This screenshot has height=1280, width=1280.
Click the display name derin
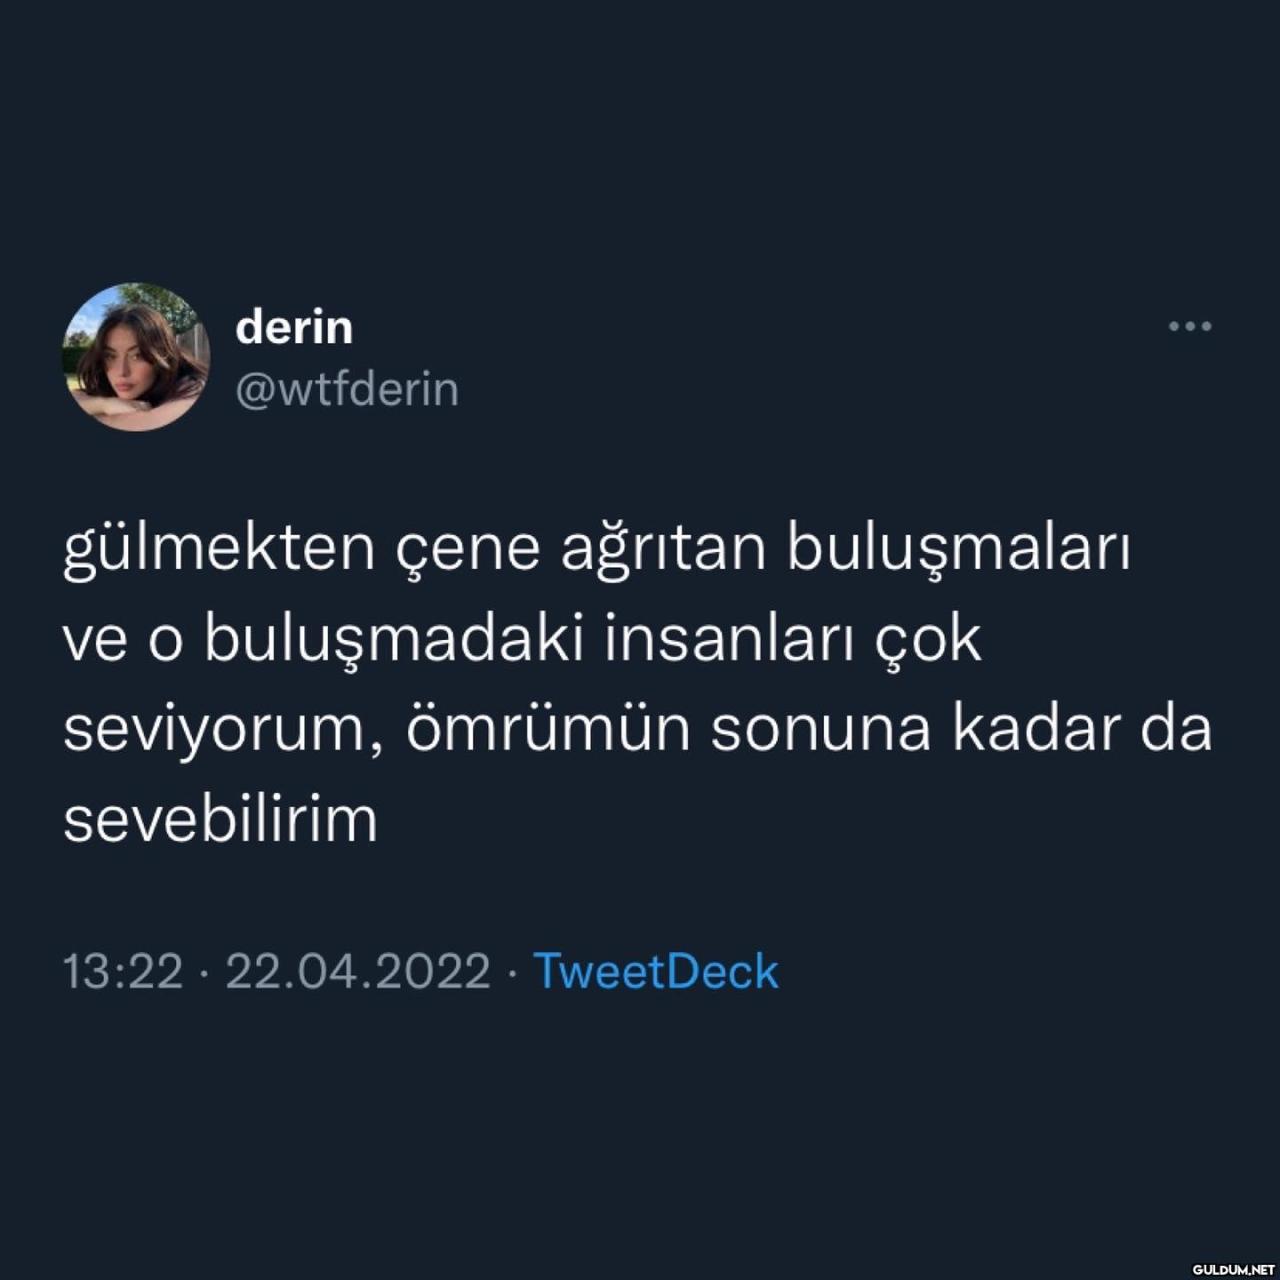click(x=294, y=327)
